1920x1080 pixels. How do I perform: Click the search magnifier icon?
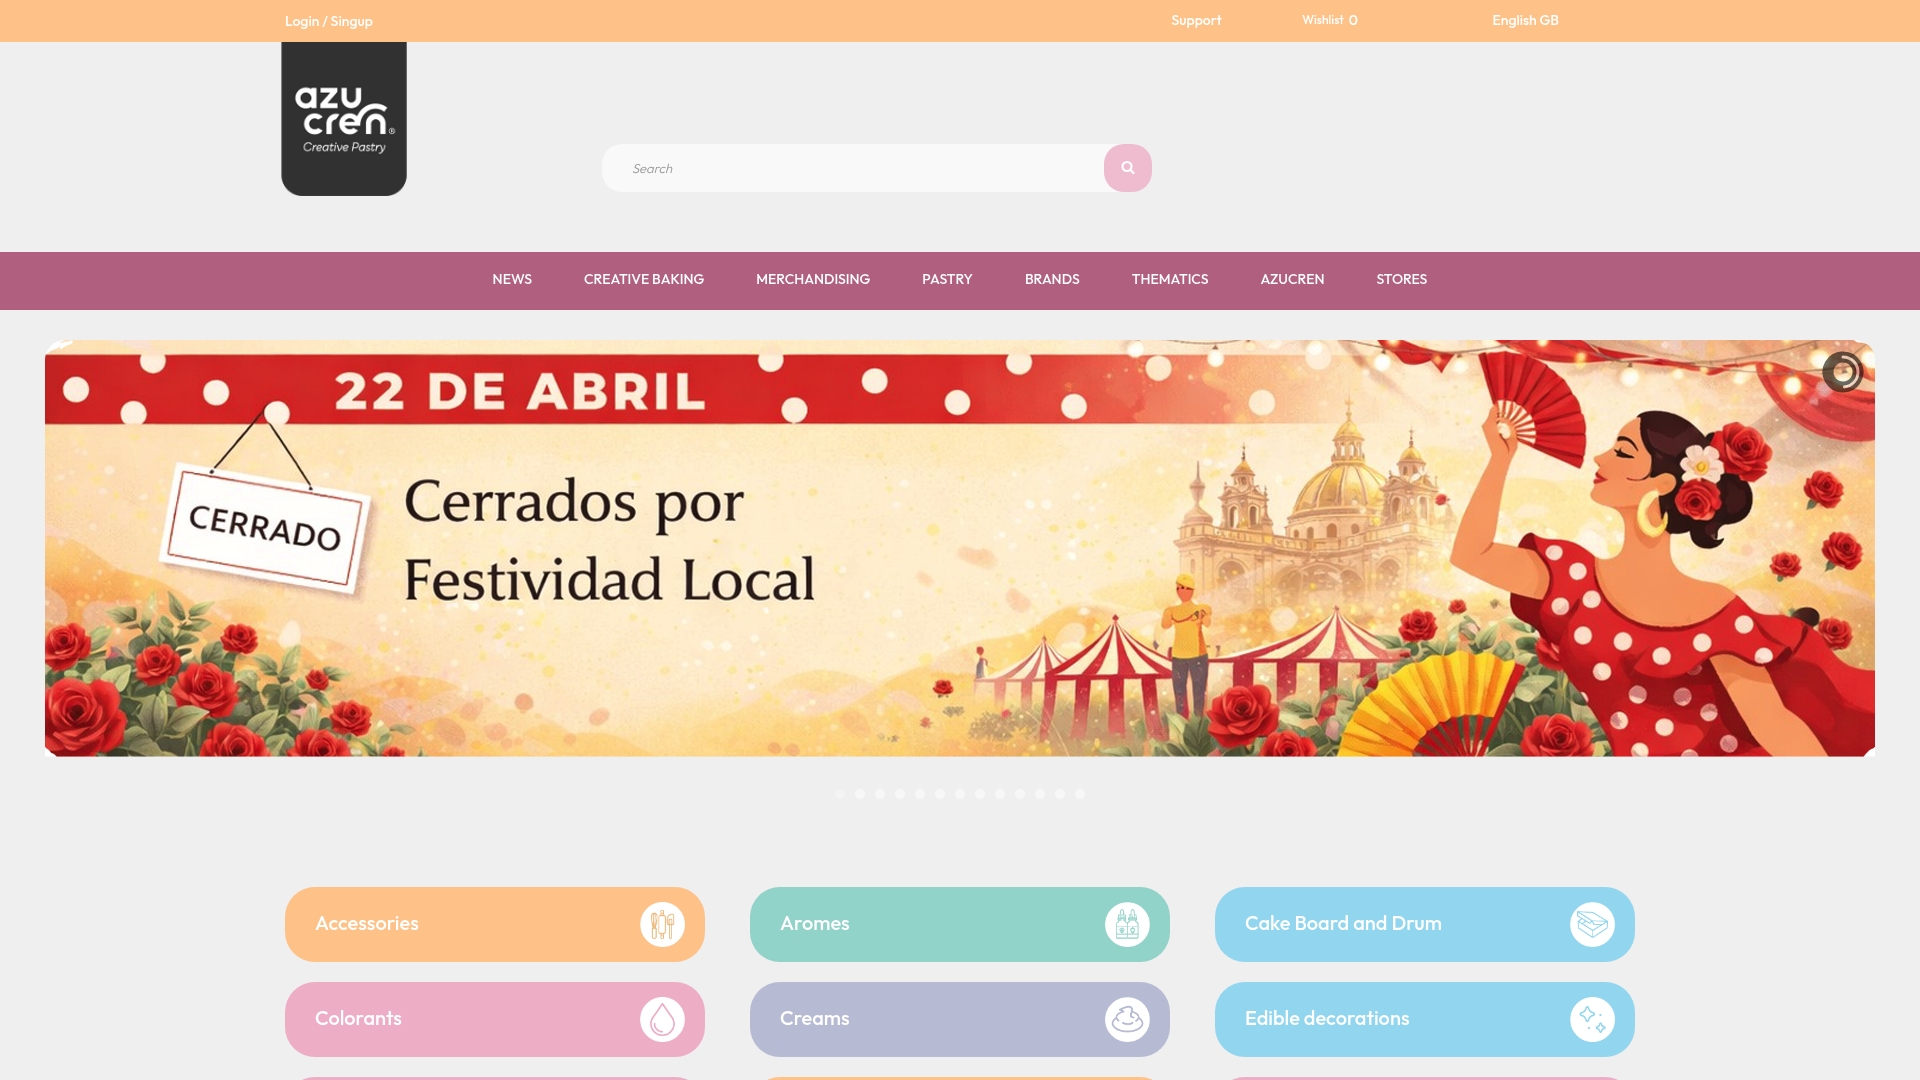[1128, 167]
